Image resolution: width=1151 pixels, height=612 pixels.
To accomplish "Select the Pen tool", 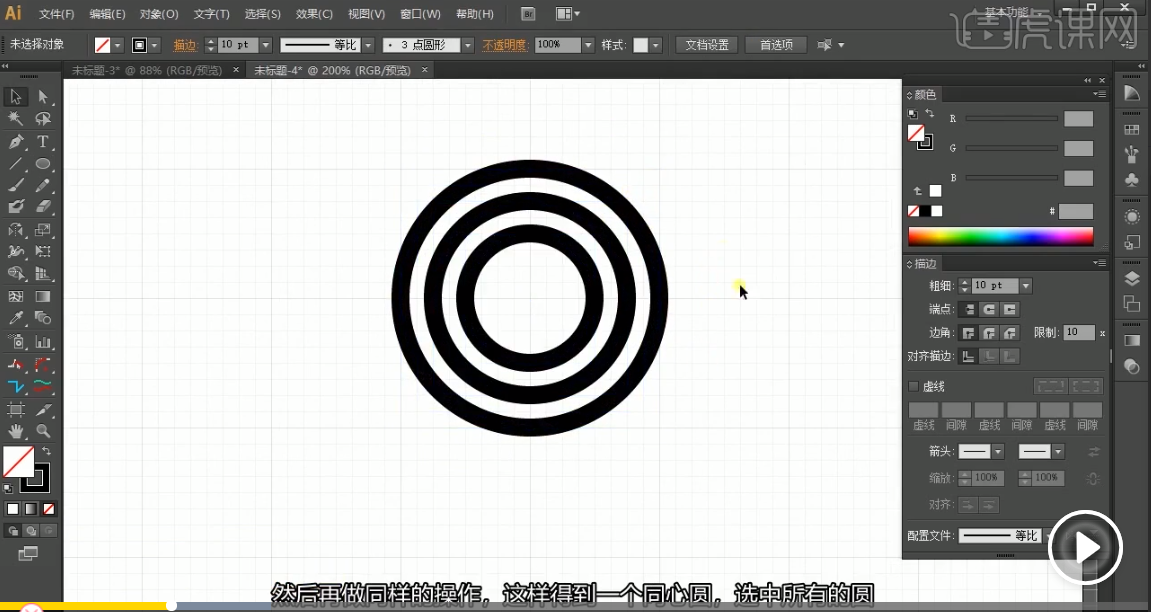I will 16,142.
